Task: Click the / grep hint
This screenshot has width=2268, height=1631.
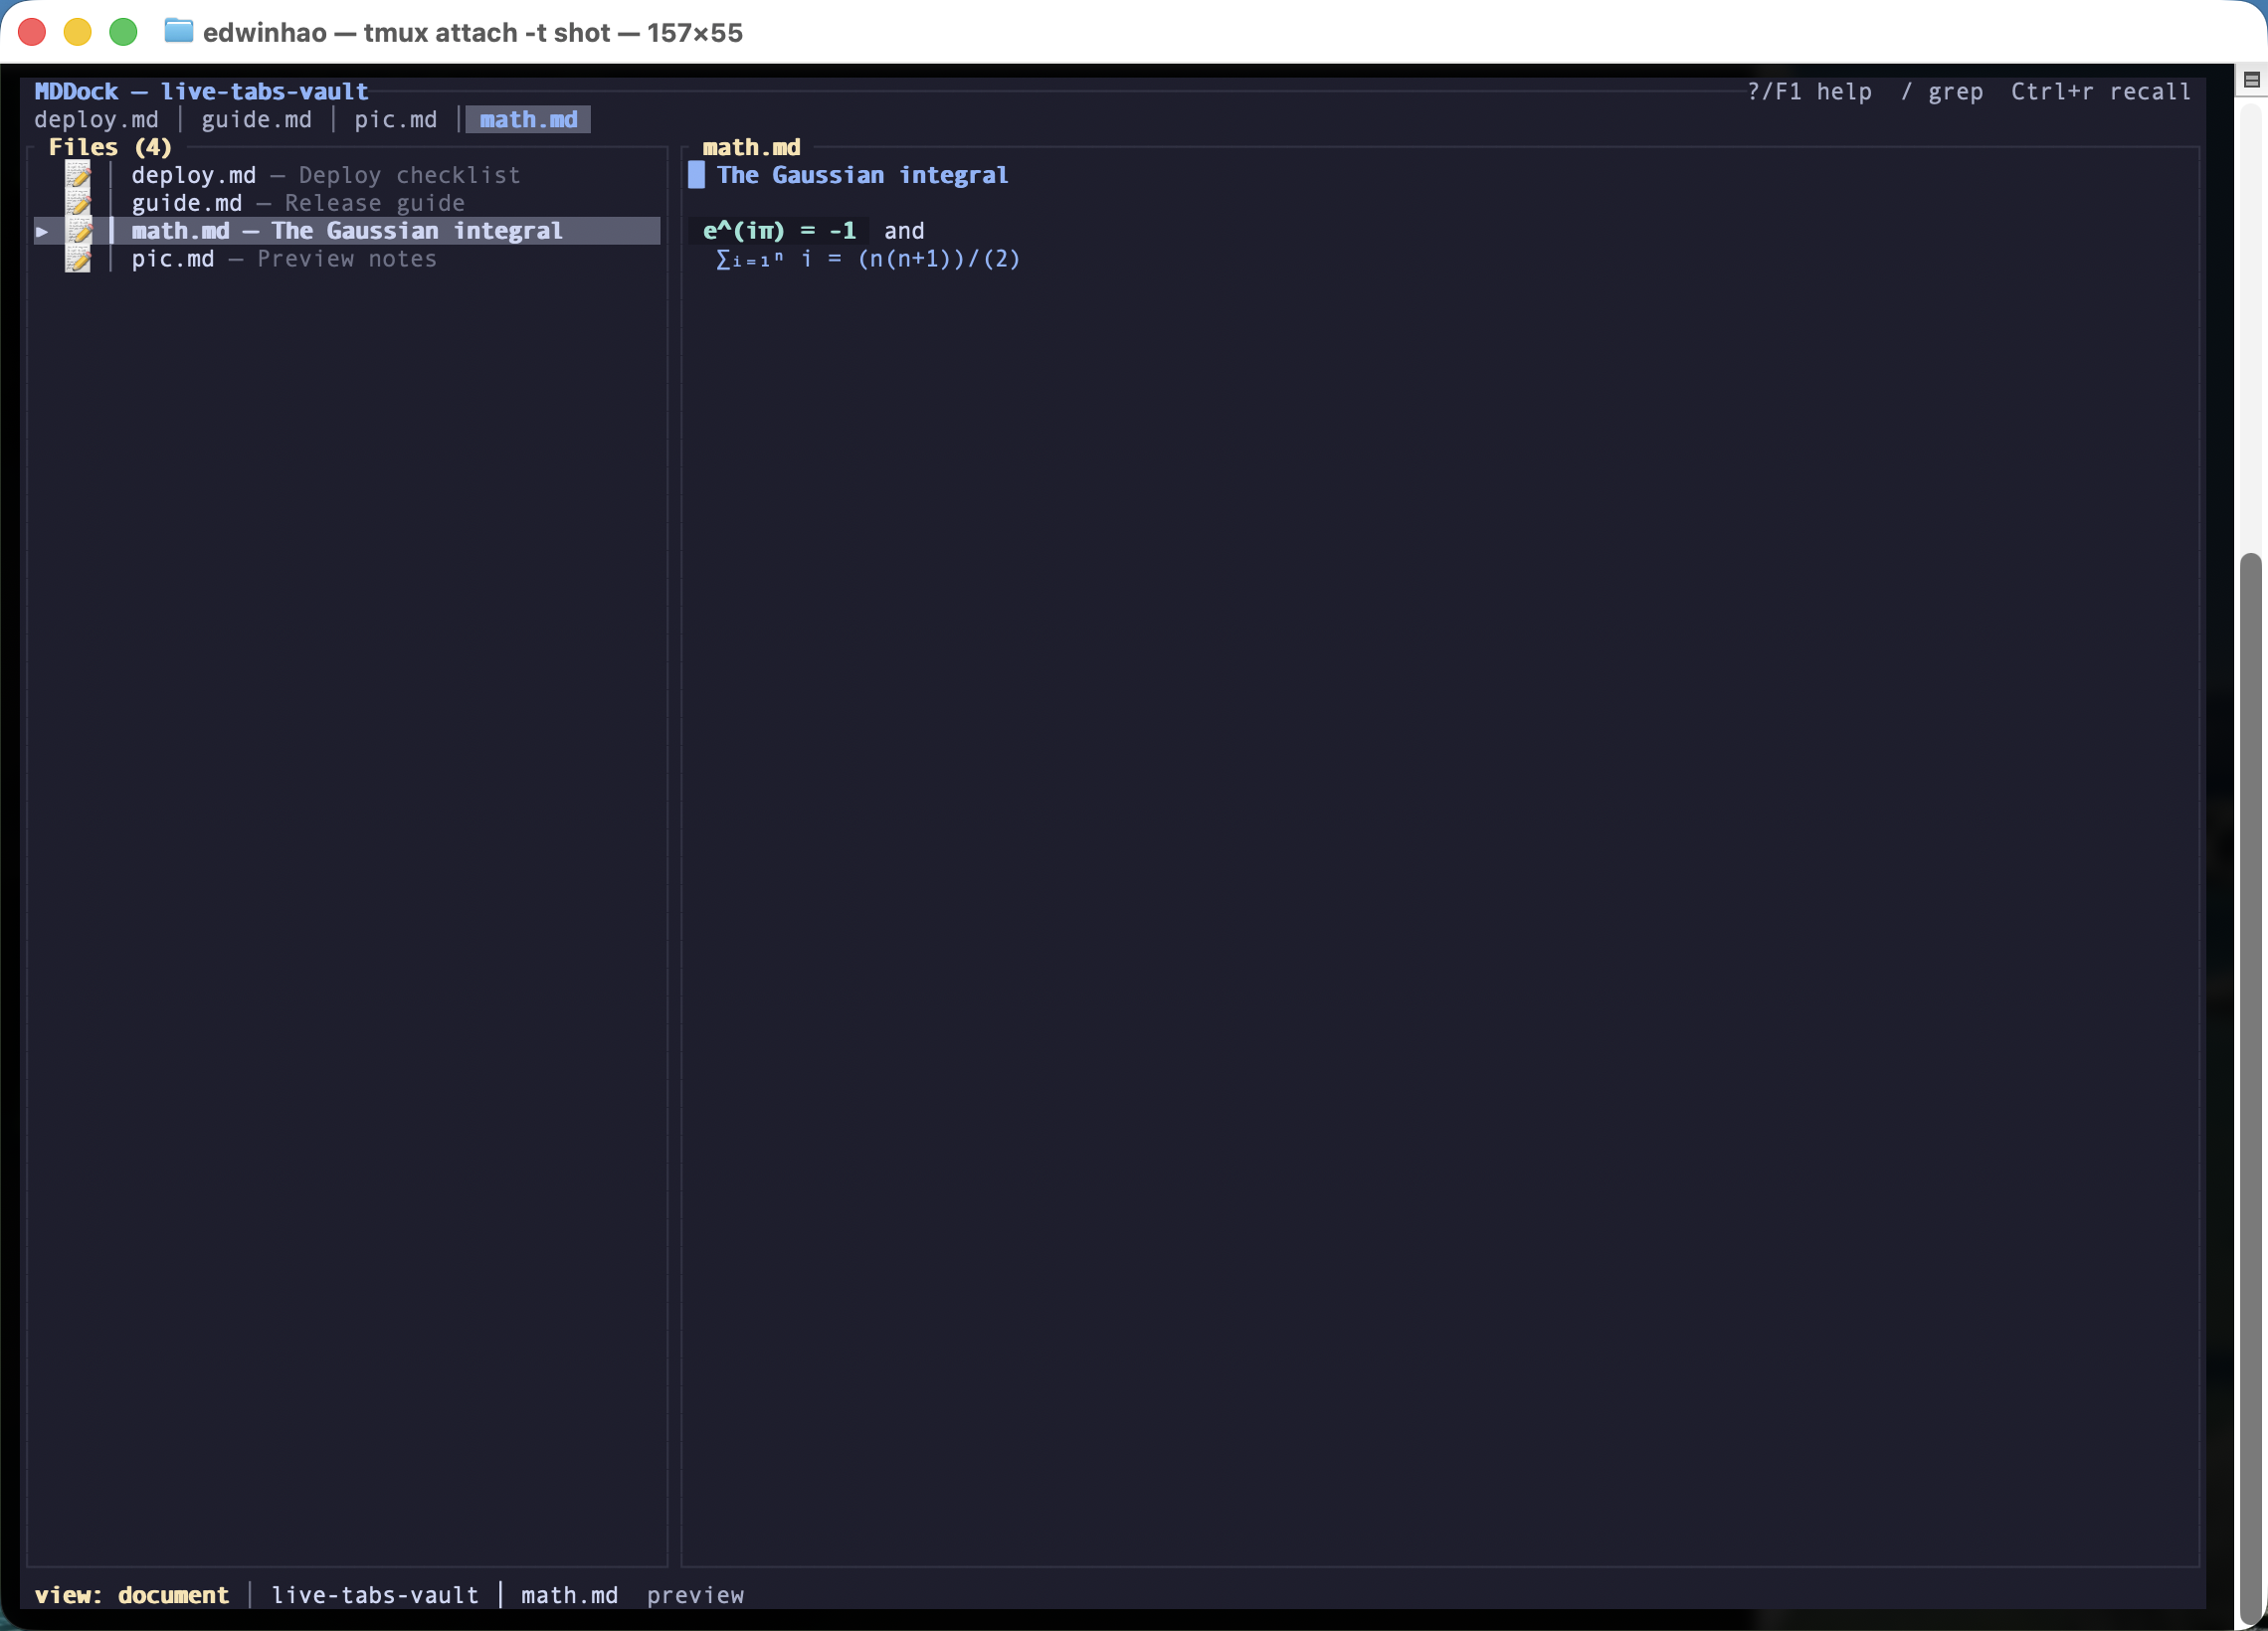Action: point(1941,92)
